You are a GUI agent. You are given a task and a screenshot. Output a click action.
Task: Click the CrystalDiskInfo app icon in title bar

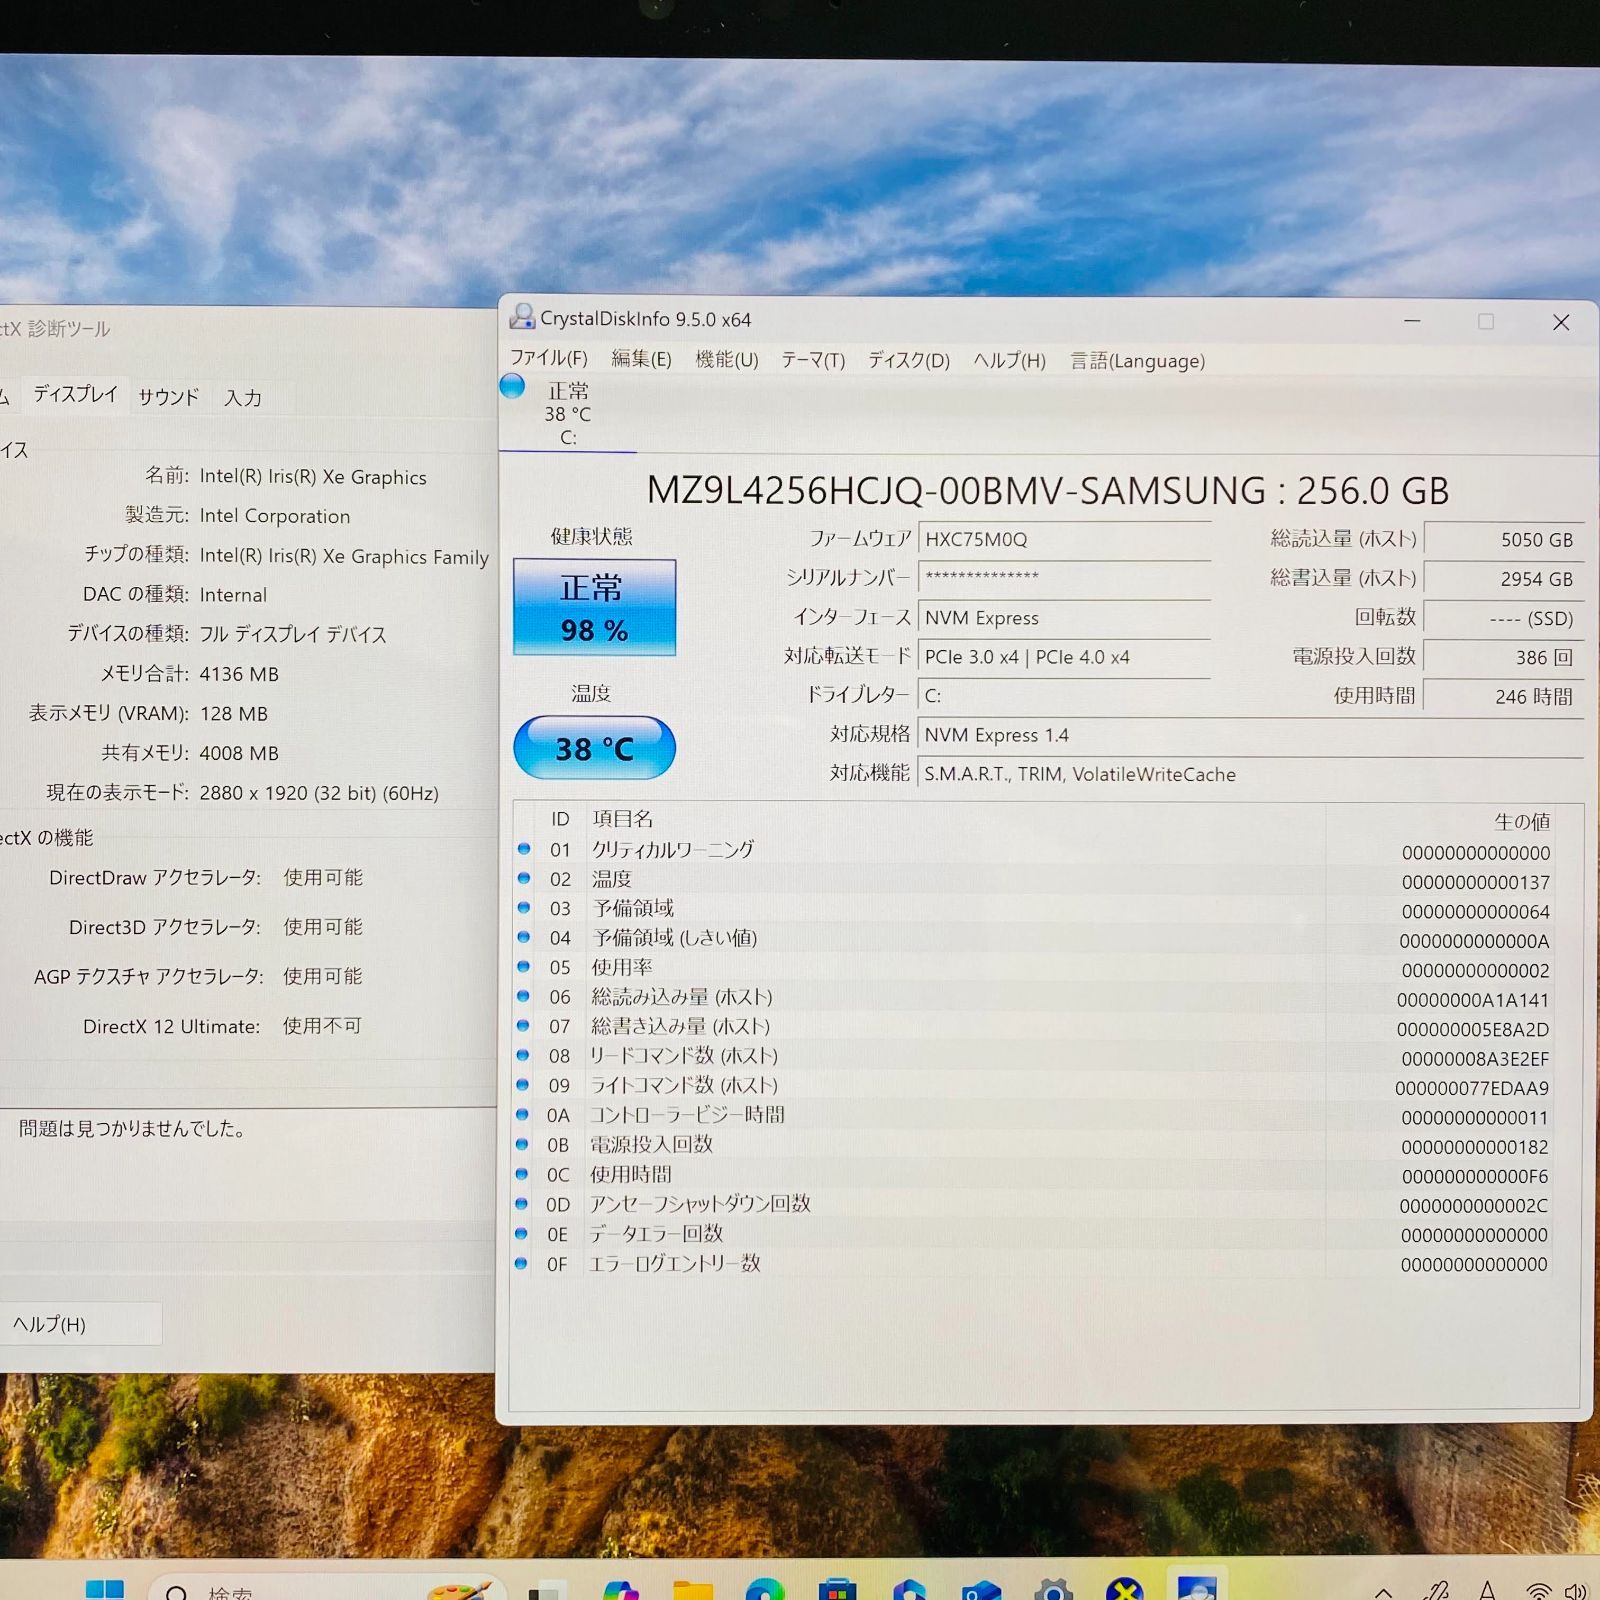click(x=522, y=317)
